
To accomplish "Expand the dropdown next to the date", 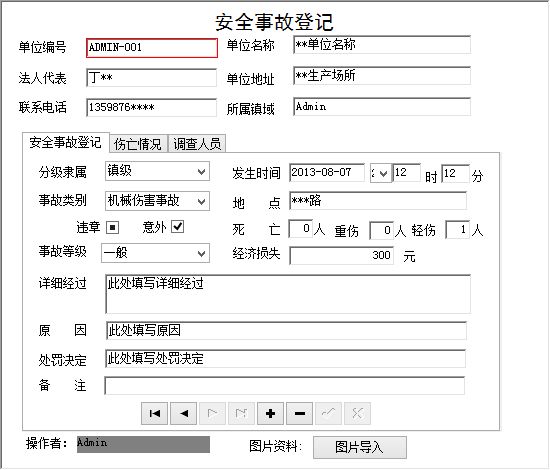I will 383,173.
